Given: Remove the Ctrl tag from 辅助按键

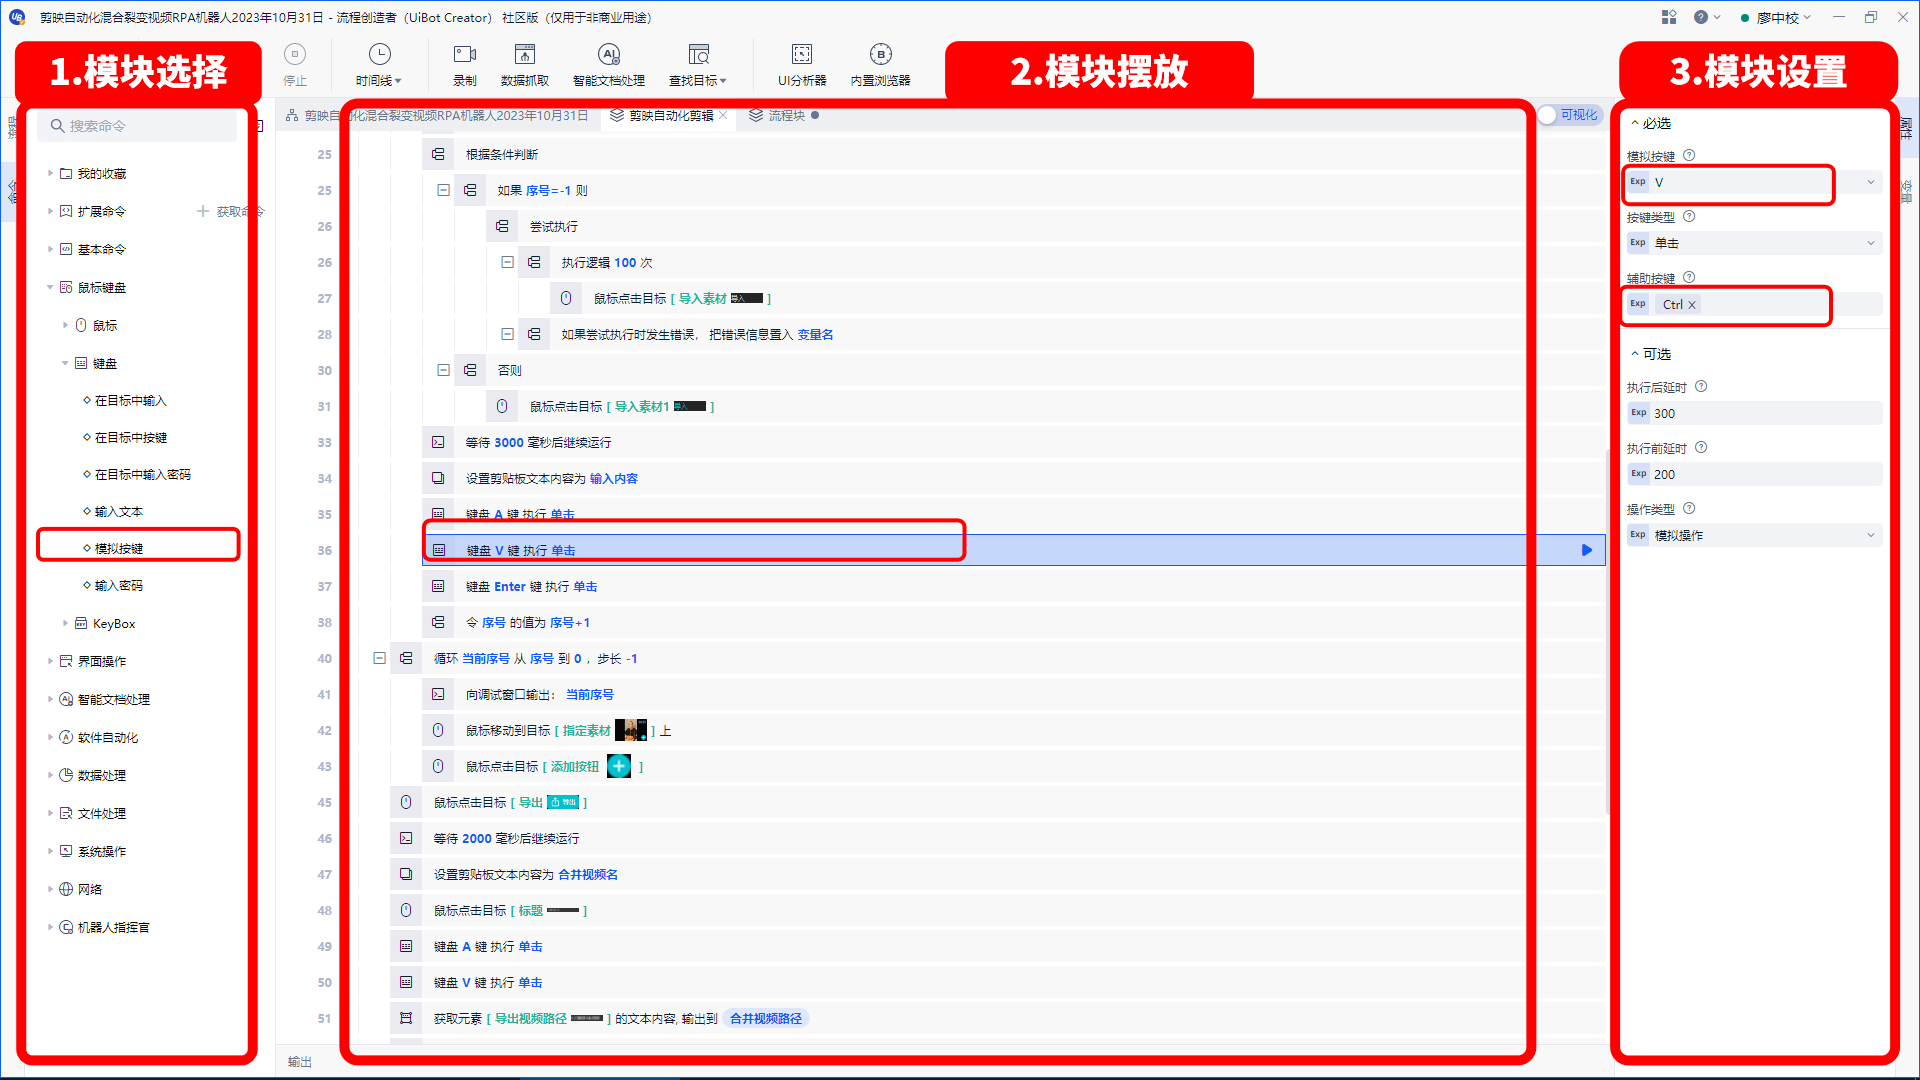Looking at the screenshot, I should [1692, 305].
